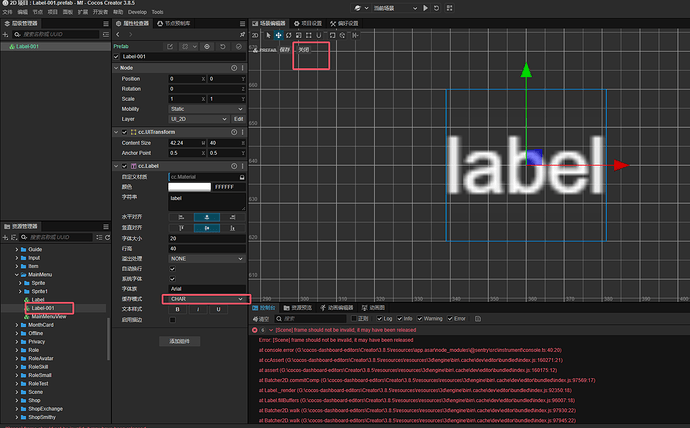
Task: Switch to animation editor tab
Action: [337, 307]
